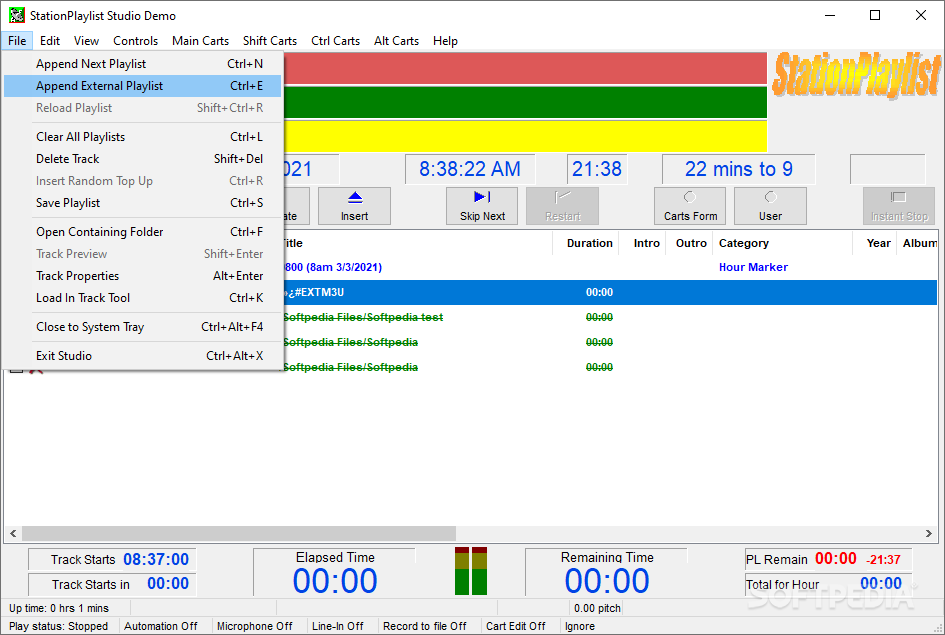The image size is (945, 635).
Task: Click the audio level VU meter
Action: click(471, 571)
